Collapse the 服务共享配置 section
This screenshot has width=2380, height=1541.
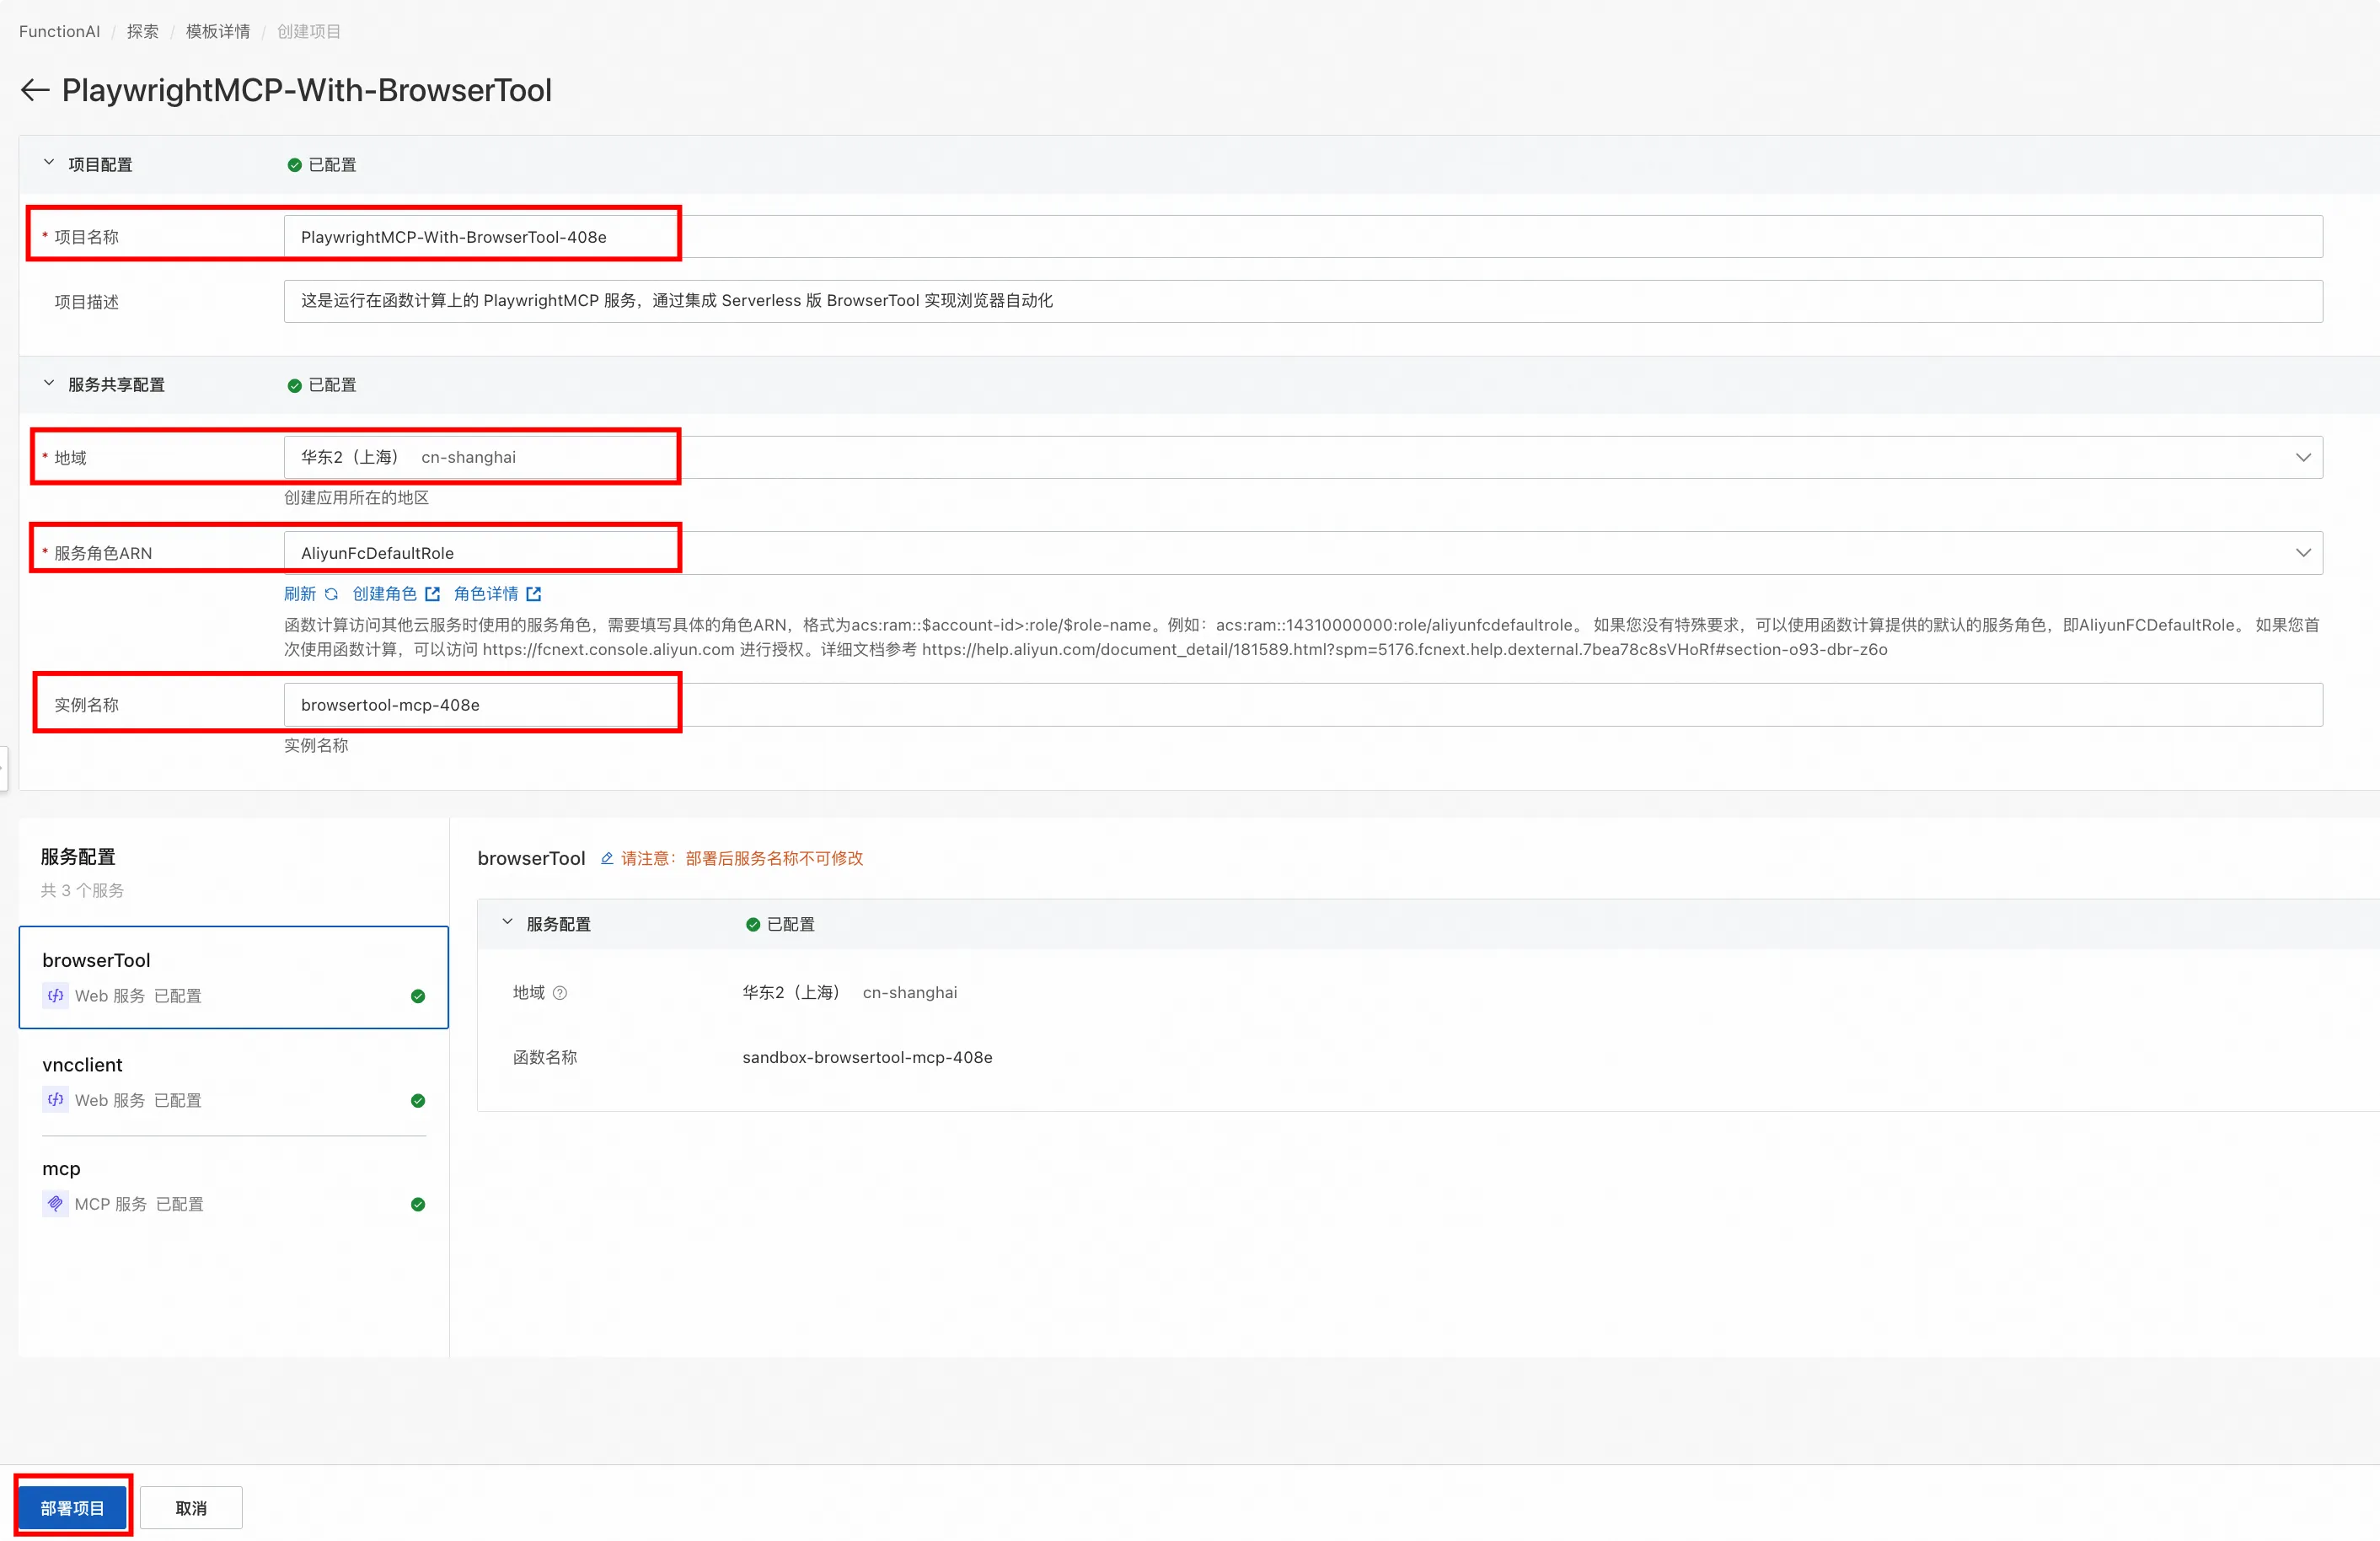(49, 384)
